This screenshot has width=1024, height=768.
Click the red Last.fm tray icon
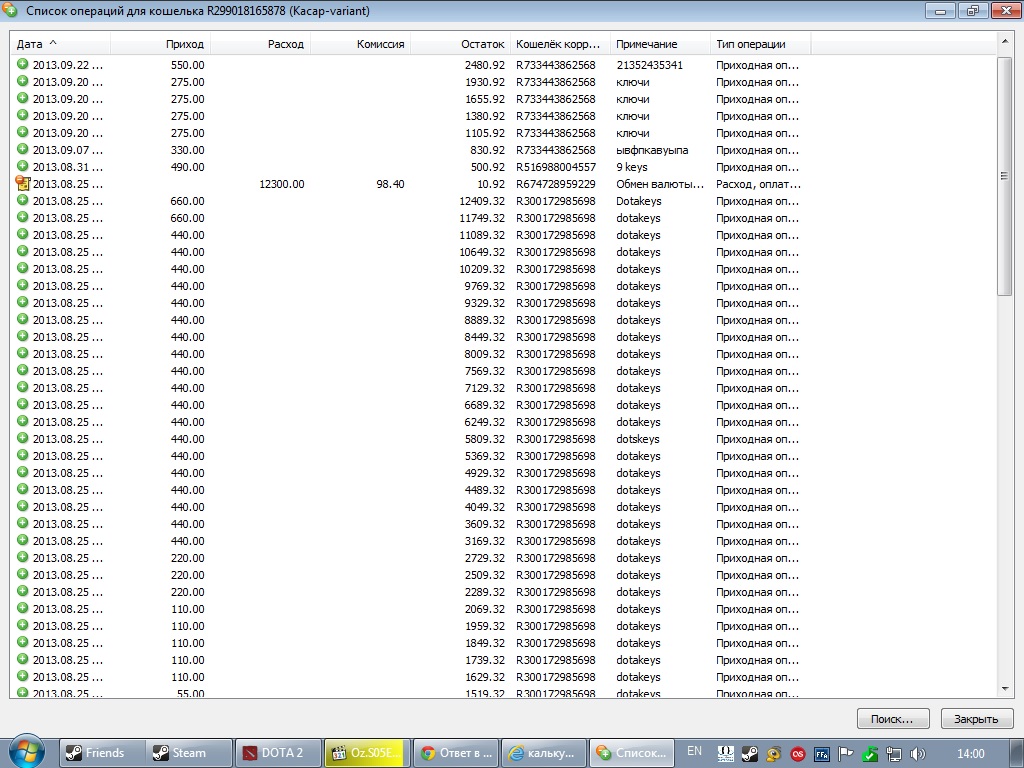tap(798, 754)
